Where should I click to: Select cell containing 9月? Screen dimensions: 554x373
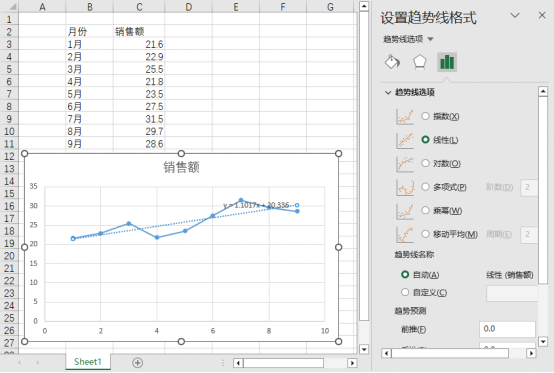(x=89, y=144)
